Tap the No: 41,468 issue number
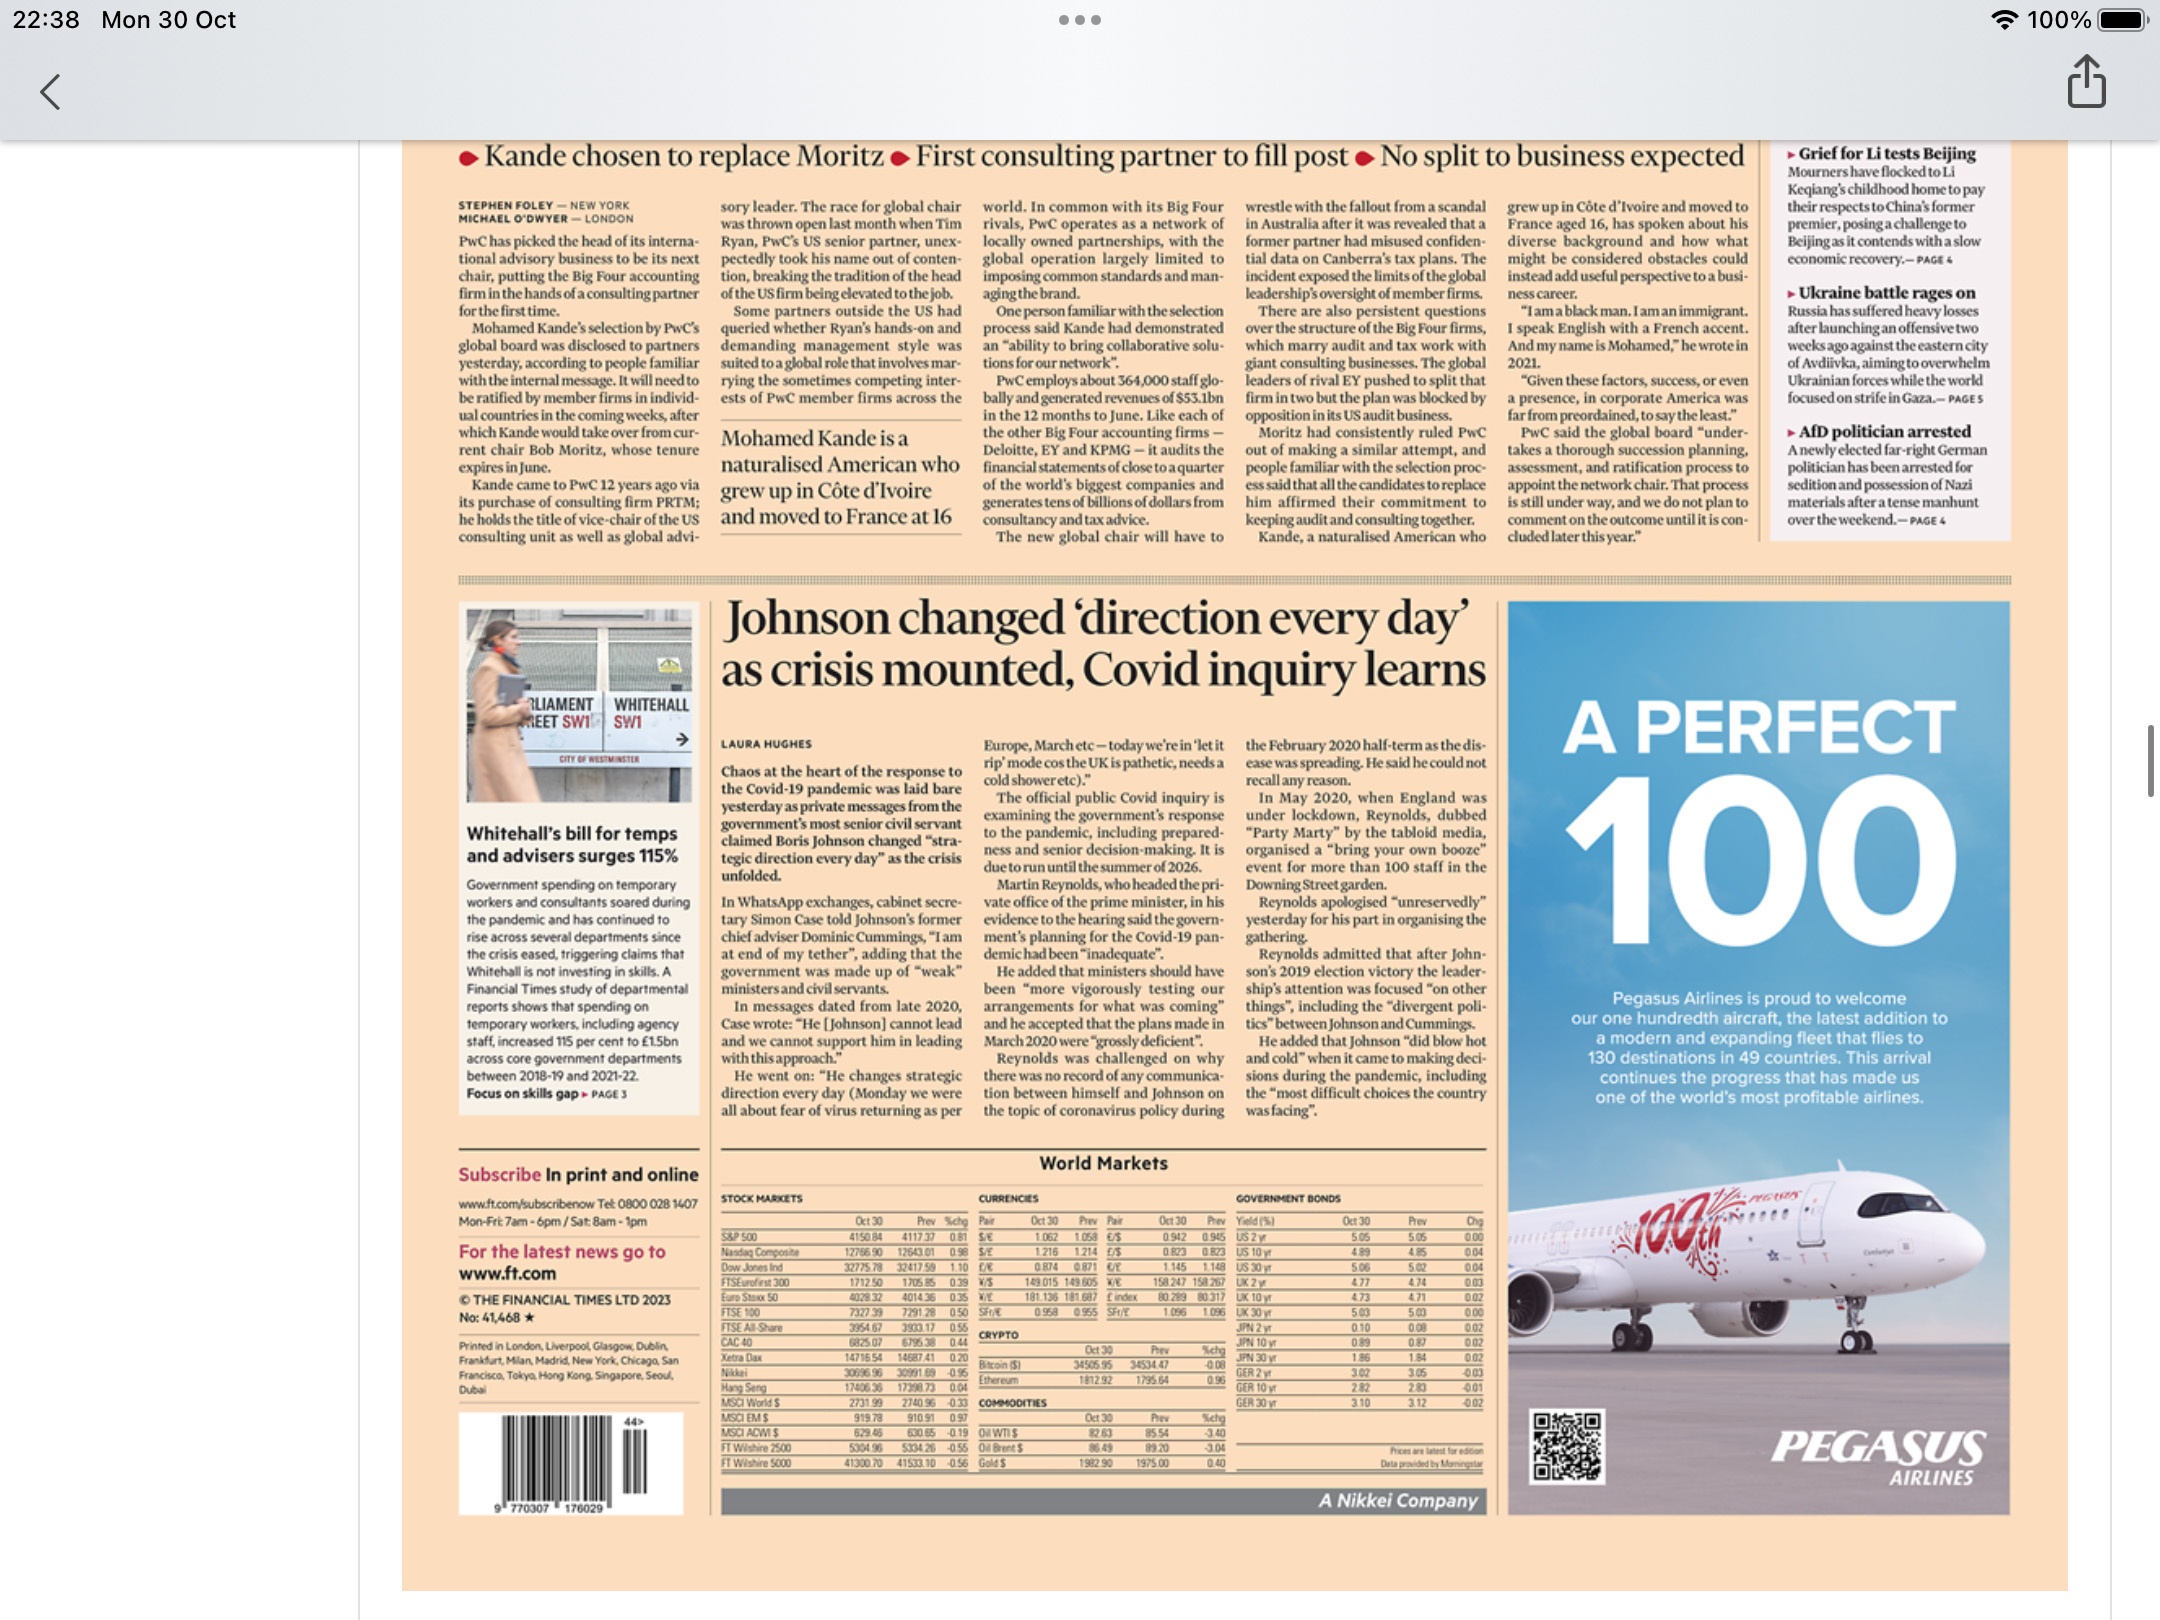 pos(497,1317)
